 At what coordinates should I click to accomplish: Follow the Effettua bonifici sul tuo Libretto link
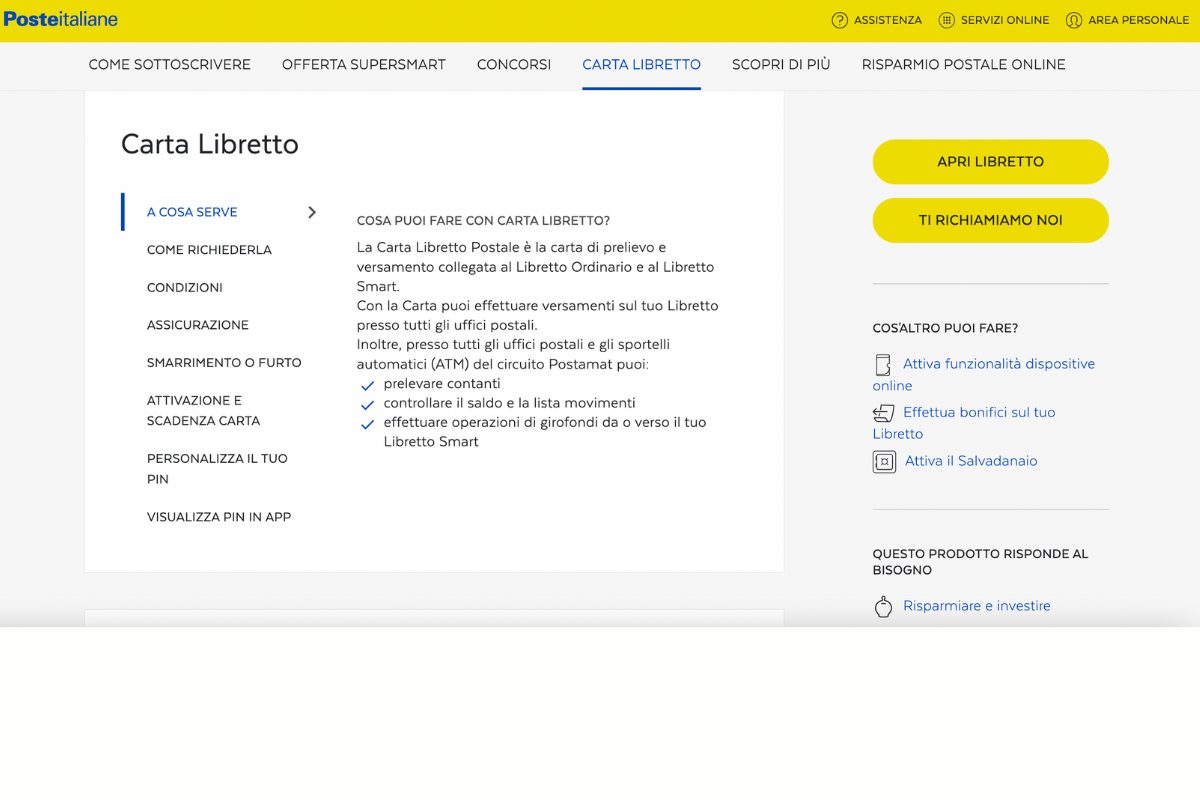click(964, 423)
